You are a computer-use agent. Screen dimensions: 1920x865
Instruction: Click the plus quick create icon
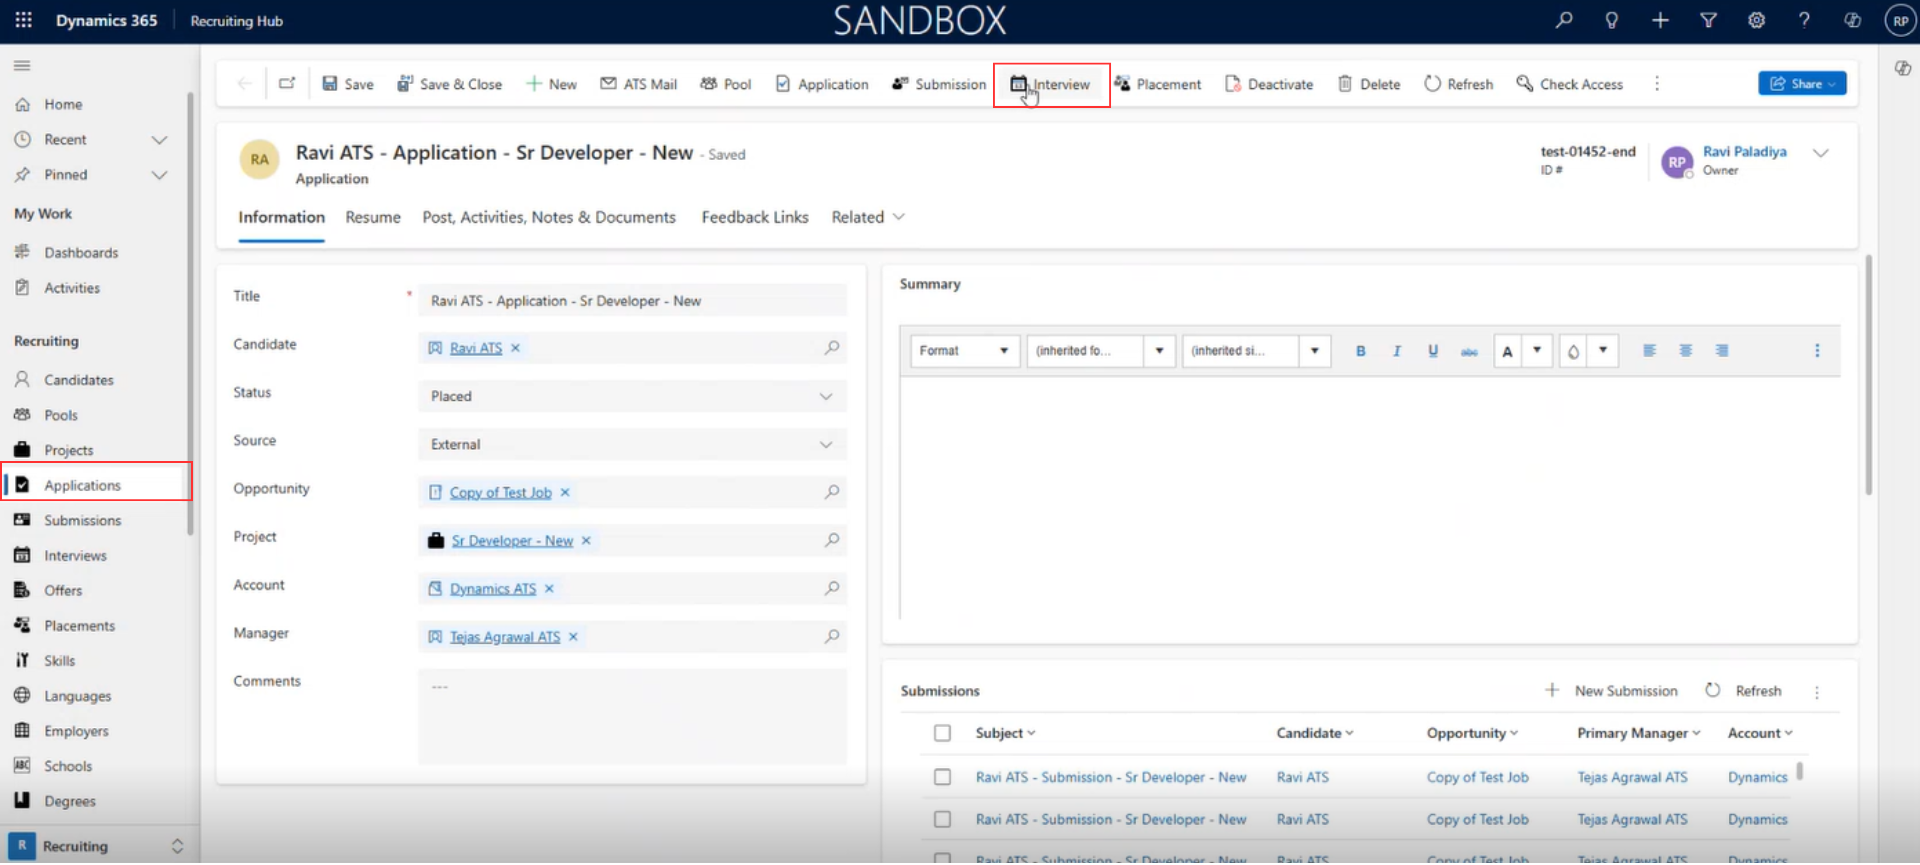tap(1660, 20)
